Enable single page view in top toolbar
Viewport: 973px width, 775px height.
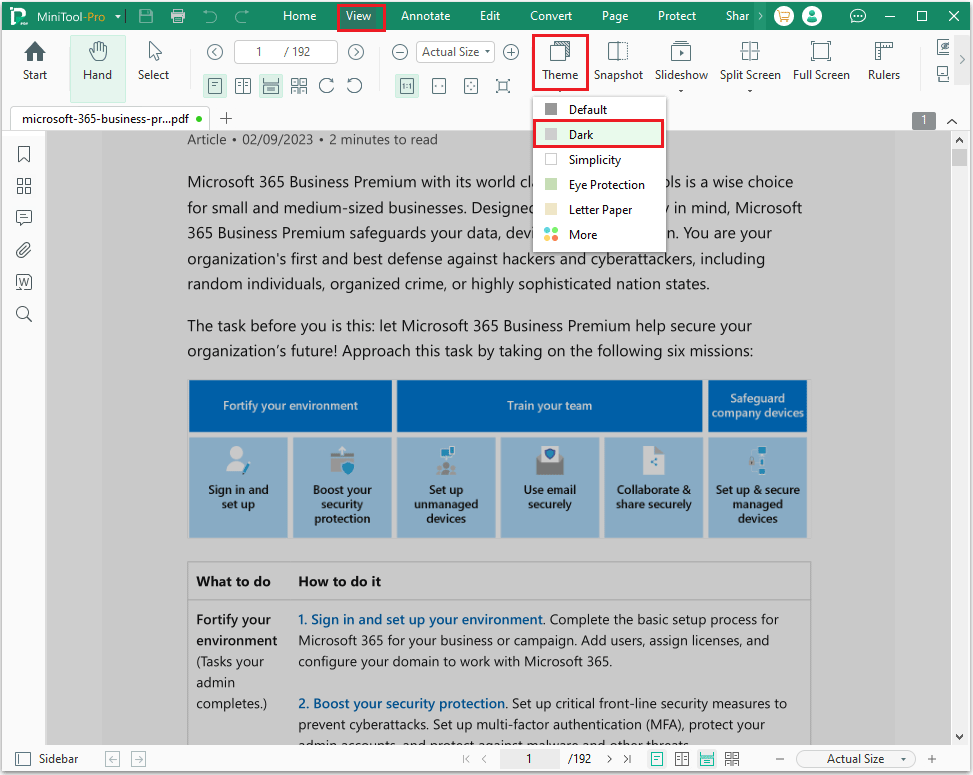[x=215, y=86]
